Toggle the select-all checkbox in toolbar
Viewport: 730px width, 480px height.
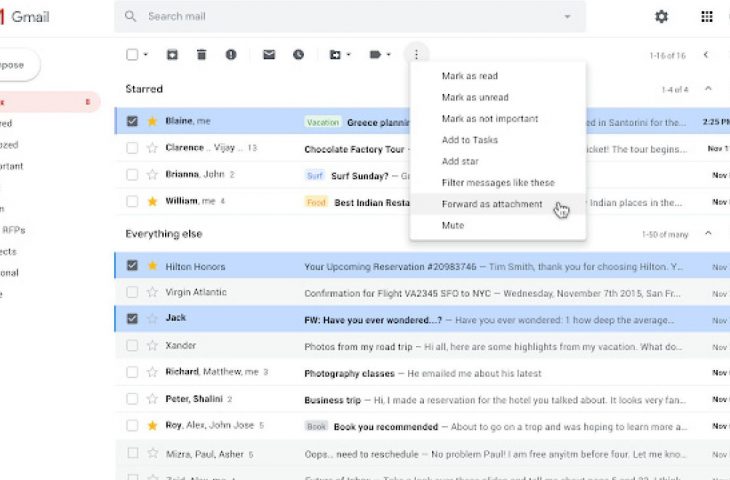tap(132, 54)
